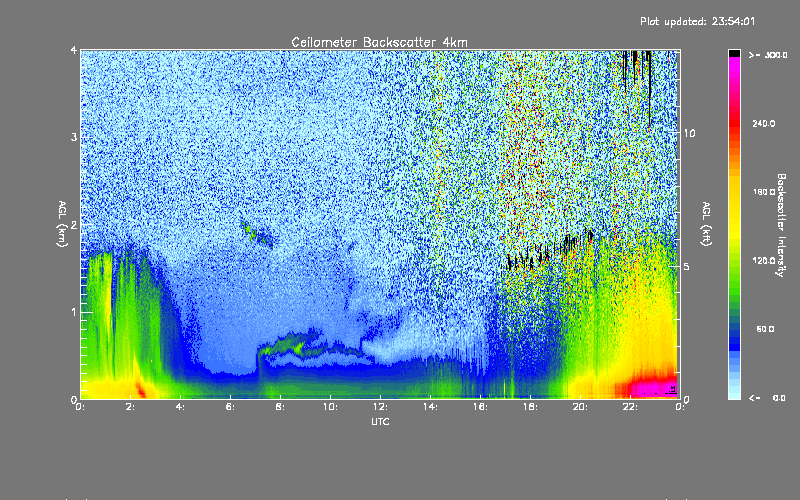Click the '180.0' colorbar value
This screenshot has width=800, height=500.
(764, 192)
